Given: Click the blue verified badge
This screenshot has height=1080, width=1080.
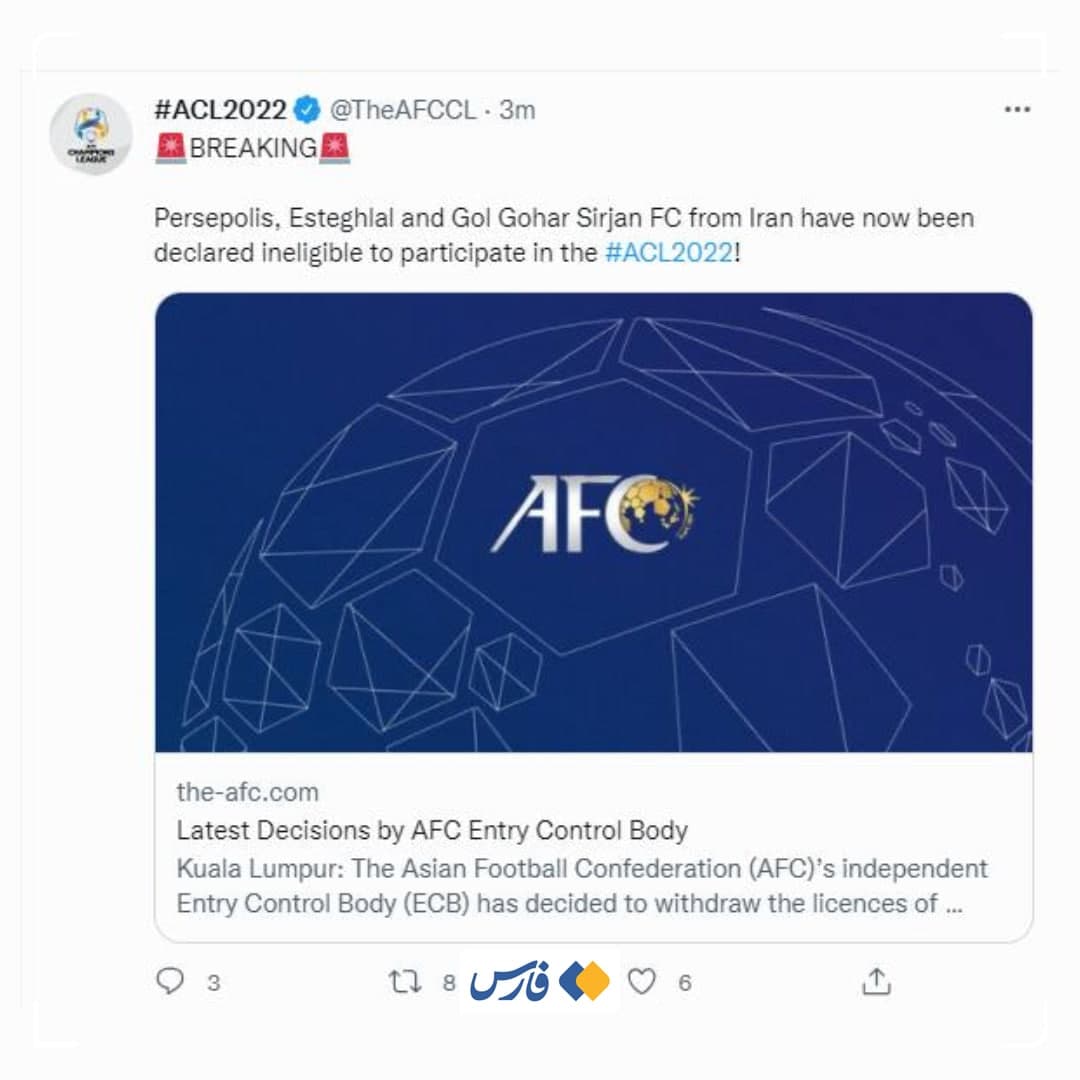Looking at the screenshot, I should (309, 110).
